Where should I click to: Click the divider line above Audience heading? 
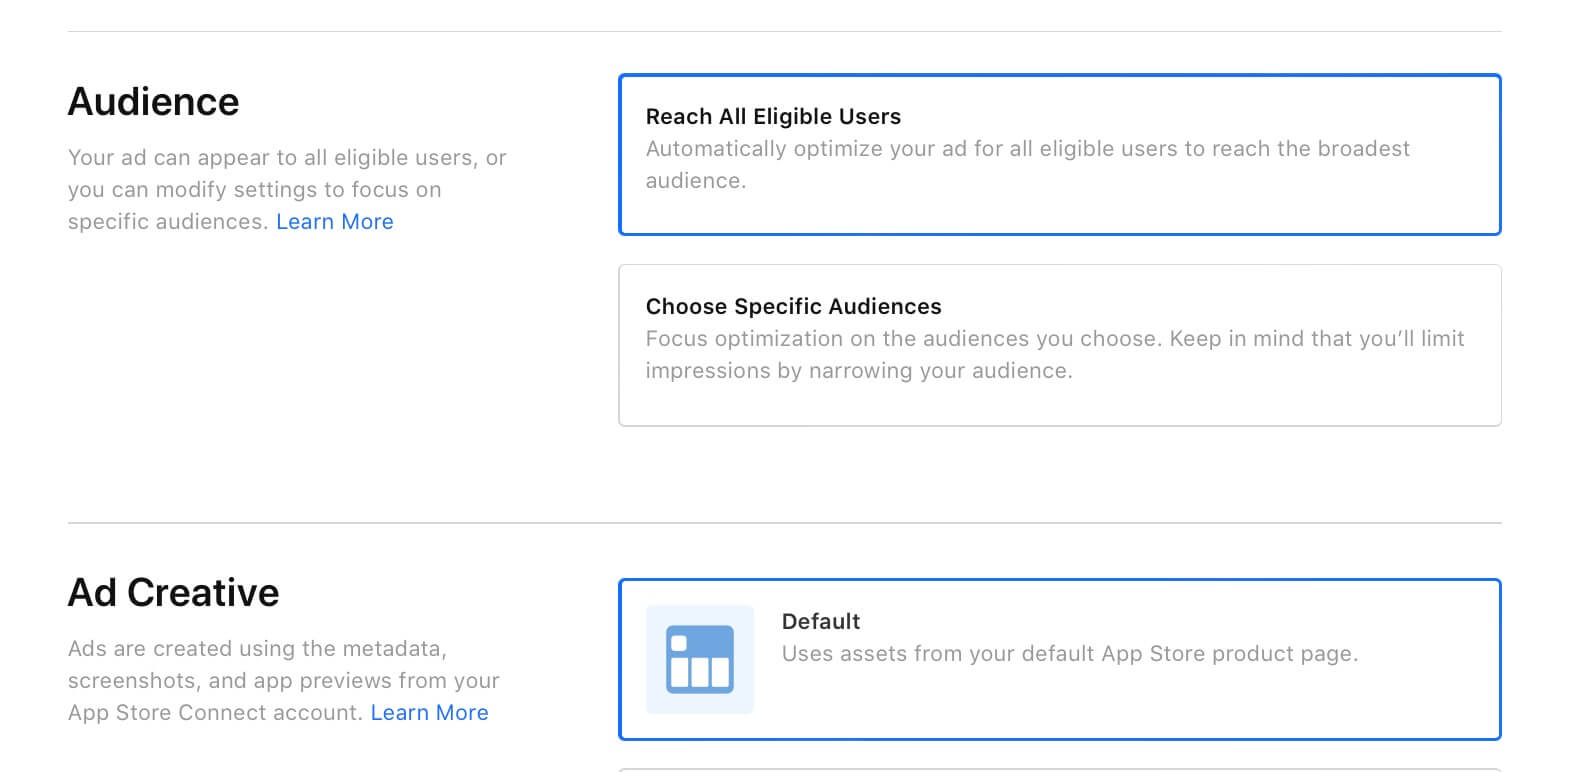[x=784, y=32]
